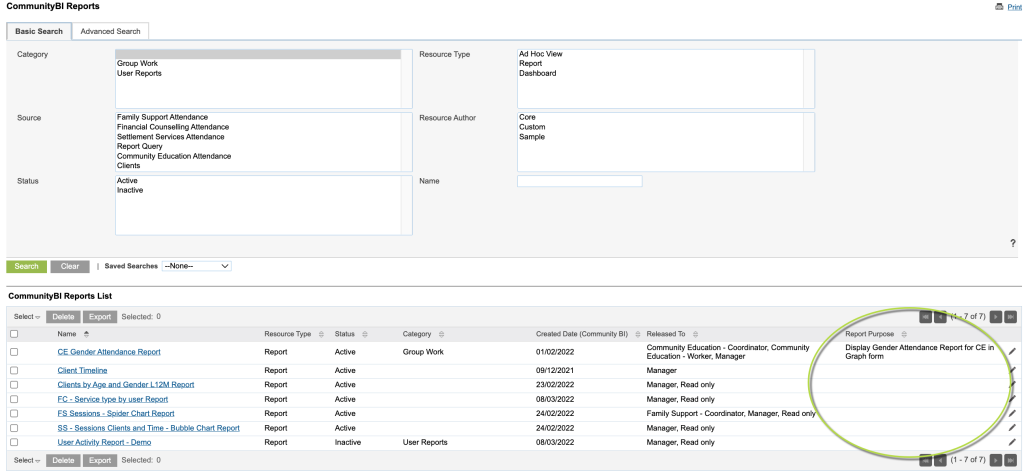Screen dimensions: 1024x476
Task: Open the Client Timeline report link
Action: [x=82, y=370]
